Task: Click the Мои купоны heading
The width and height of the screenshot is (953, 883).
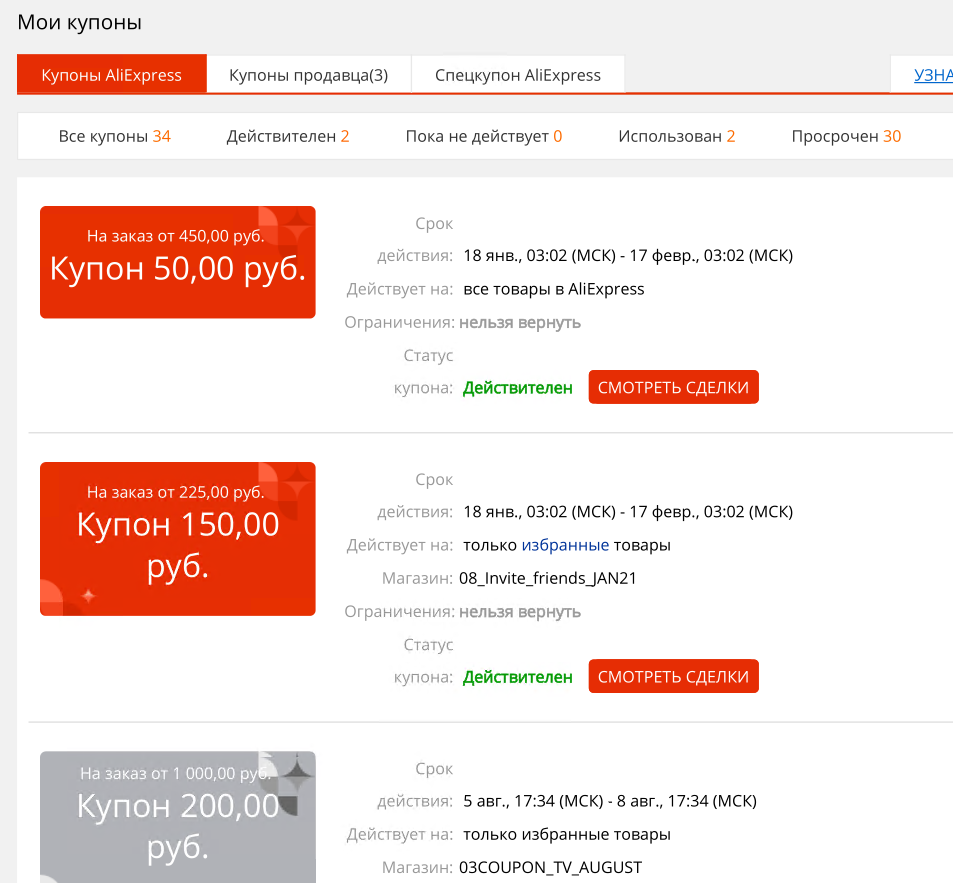Action: (x=80, y=22)
